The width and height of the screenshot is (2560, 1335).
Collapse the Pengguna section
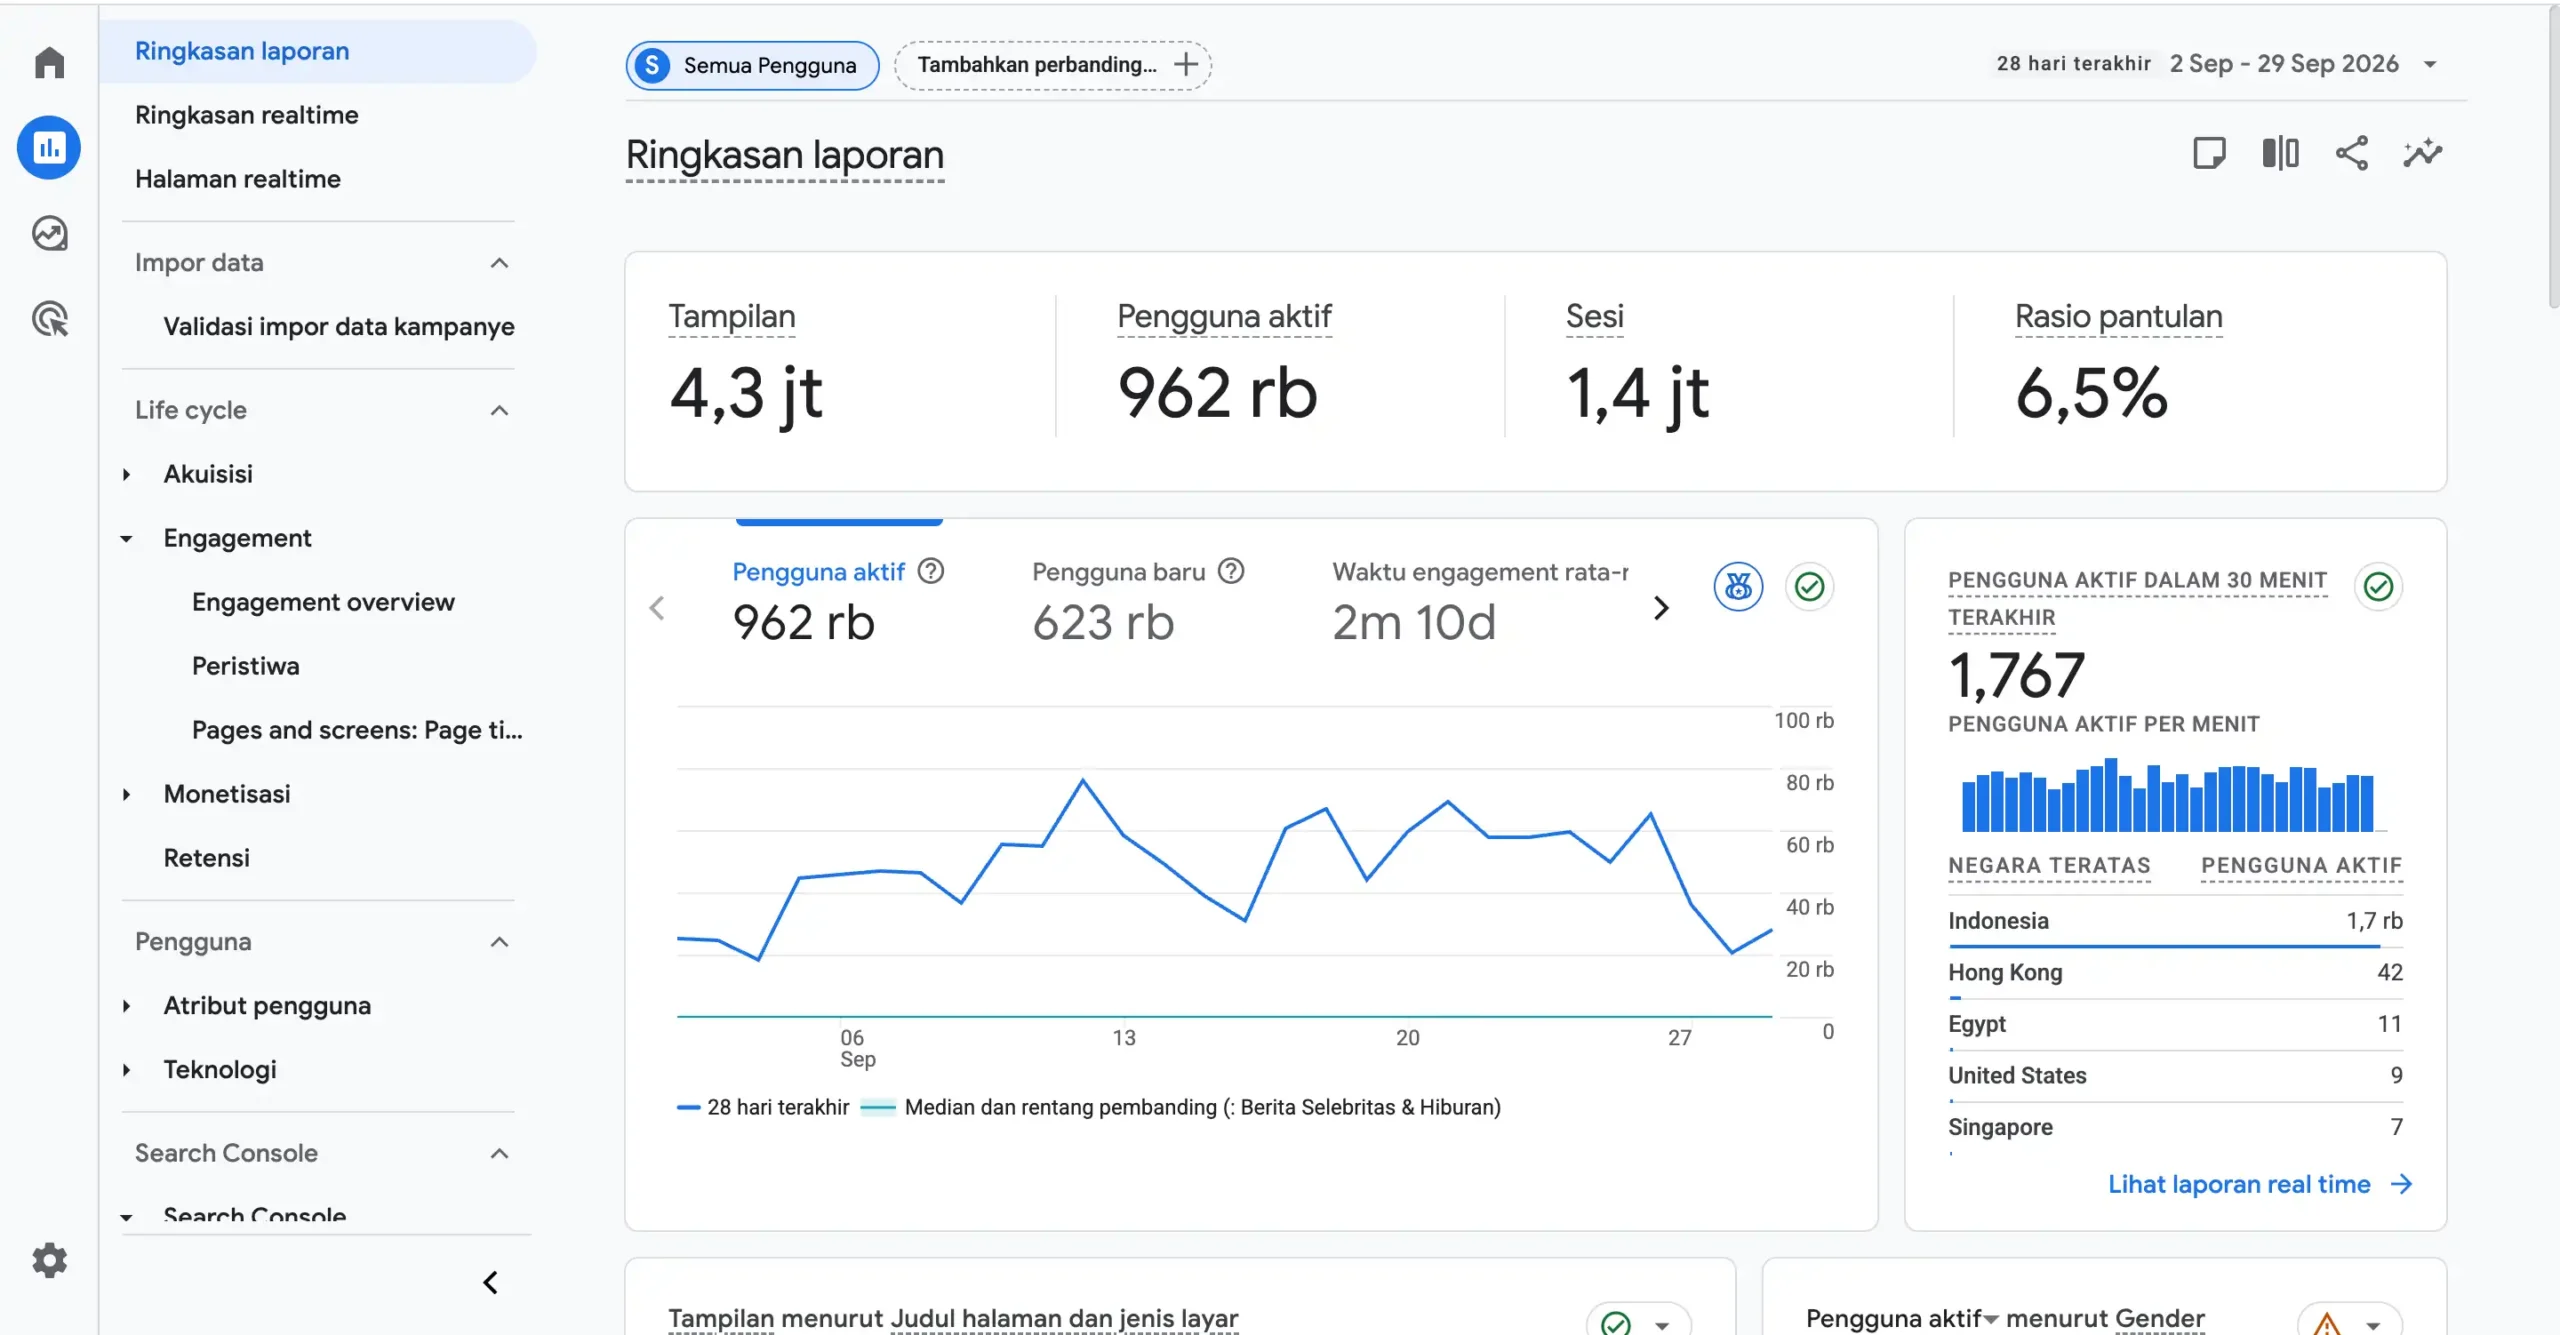point(499,941)
